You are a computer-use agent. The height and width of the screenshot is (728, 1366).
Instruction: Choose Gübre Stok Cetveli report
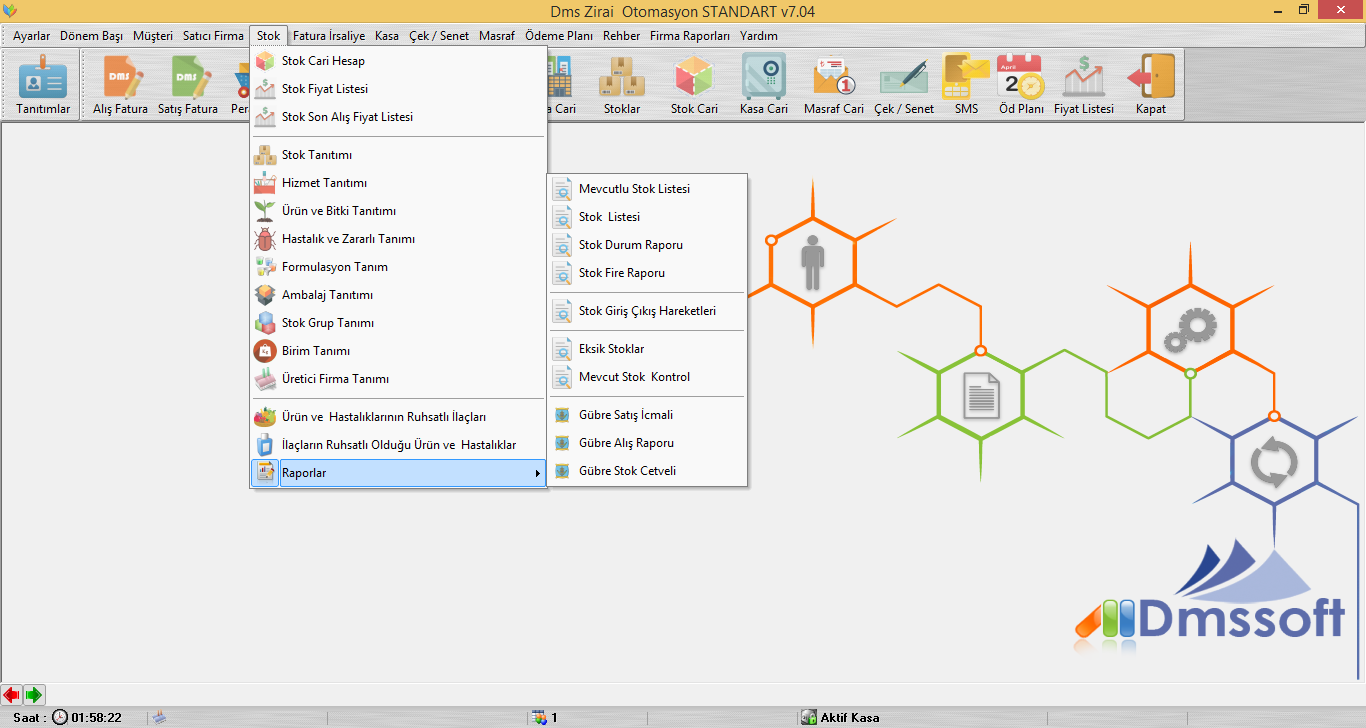(627, 471)
